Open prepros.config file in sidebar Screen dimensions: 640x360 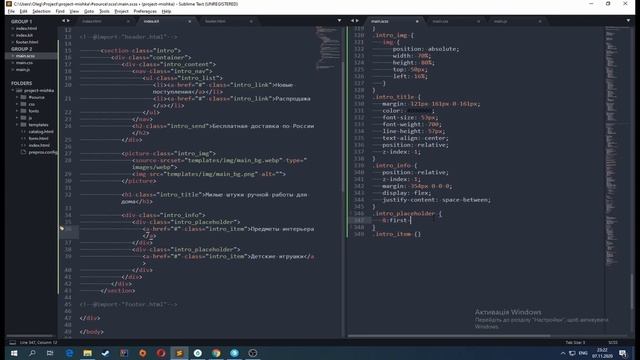click(42, 152)
